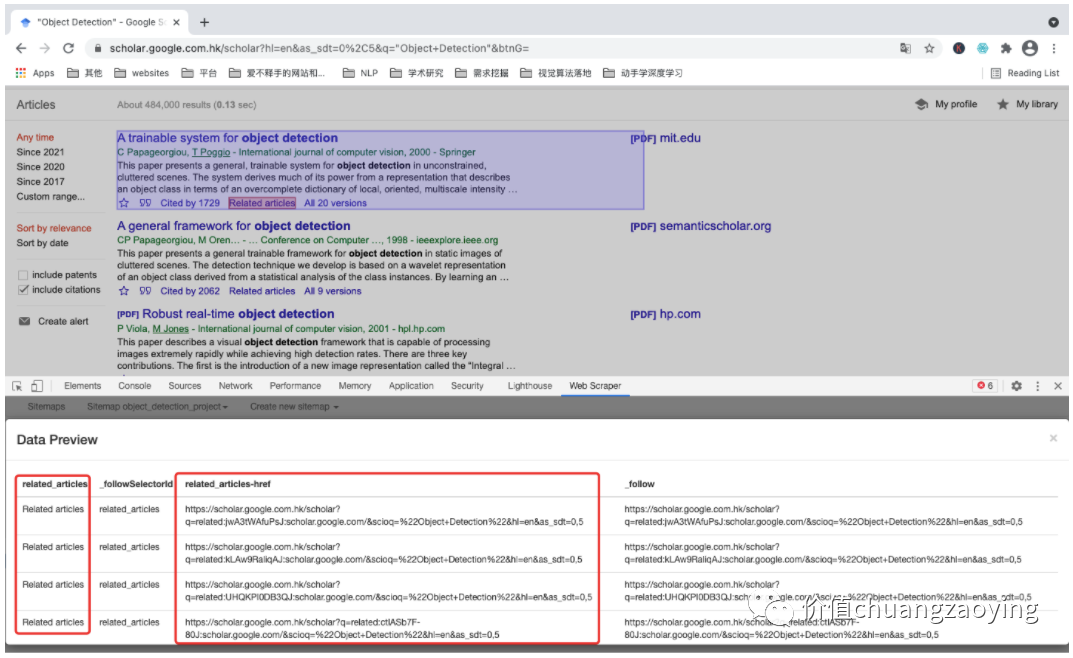
Task: Open DevTools more options dots
Action: [1037, 386]
